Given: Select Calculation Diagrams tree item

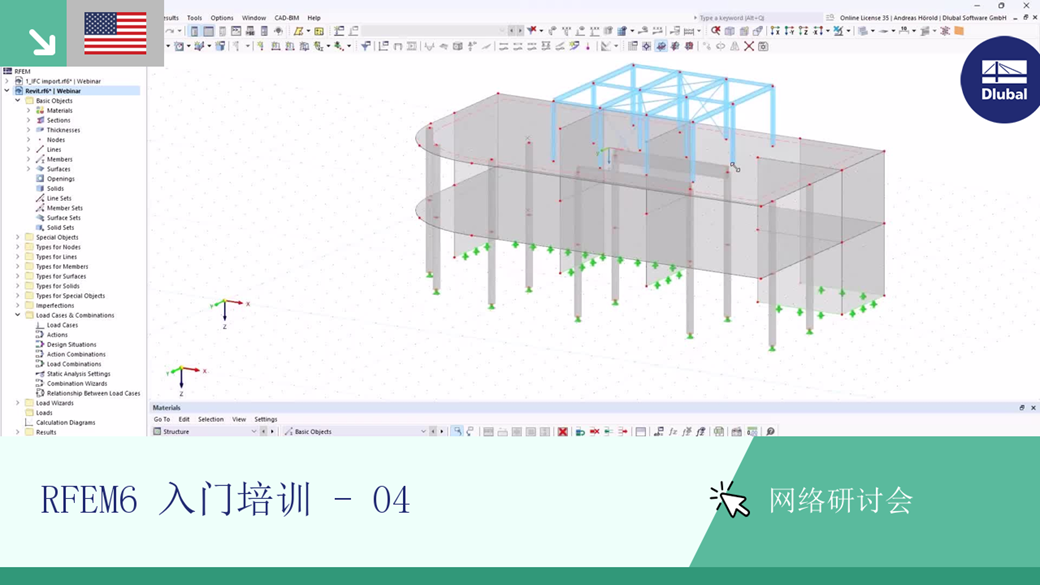Looking at the screenshot, I should 66,422.
